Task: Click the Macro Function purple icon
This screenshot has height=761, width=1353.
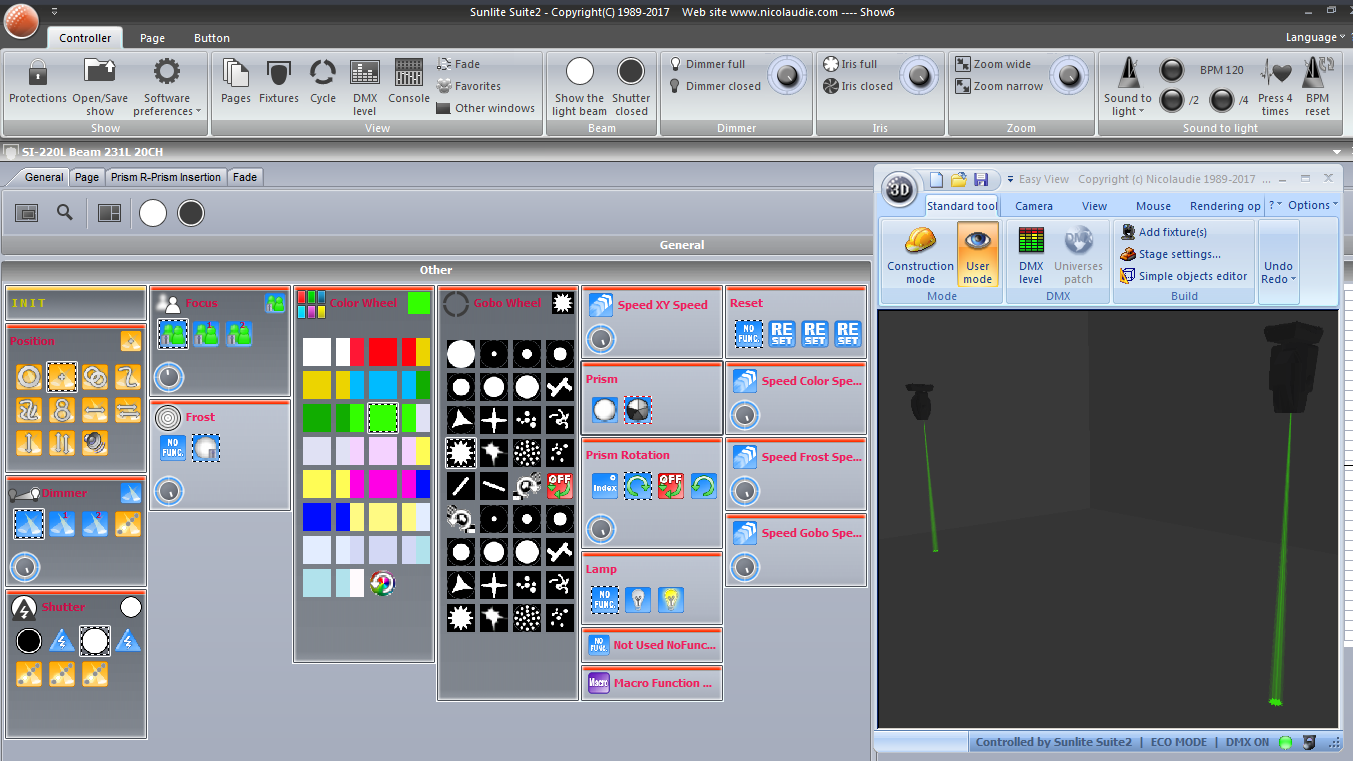Action: click(x=598, y=683)
